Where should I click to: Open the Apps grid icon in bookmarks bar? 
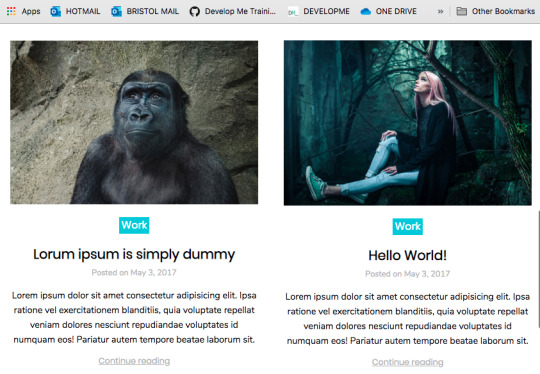(11, 11)
